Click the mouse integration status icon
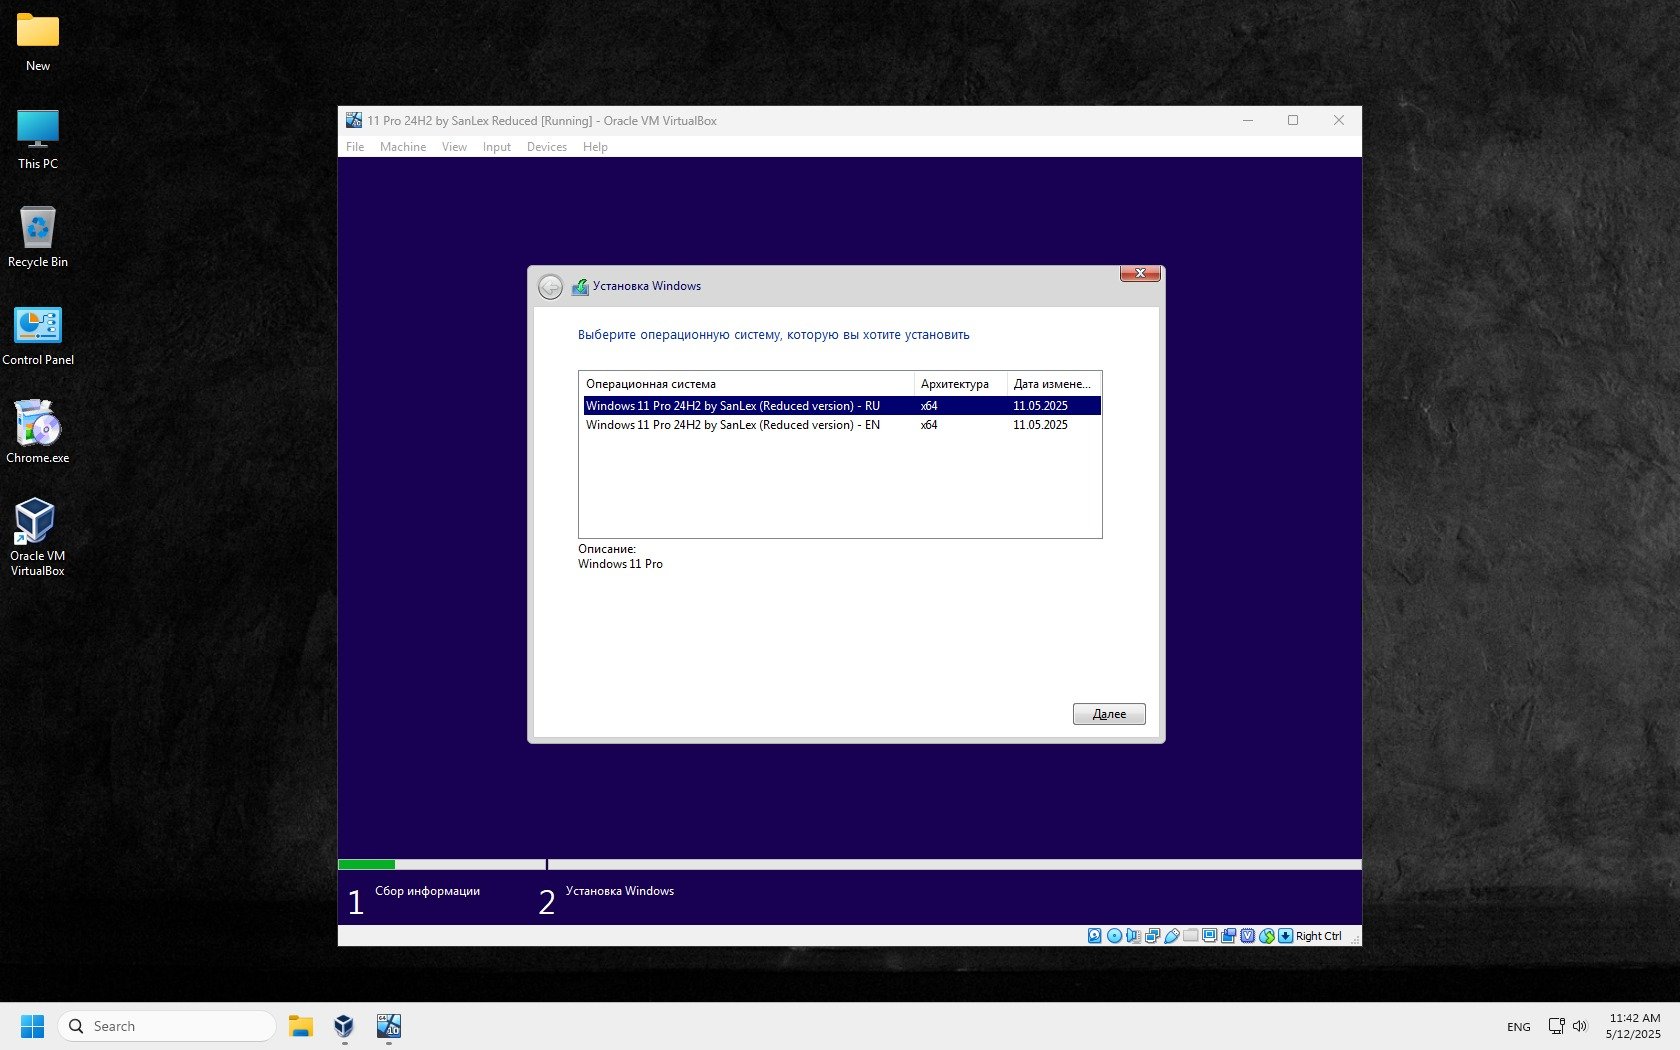This screenshot has height=1050, width=1680. [1267, 936]
